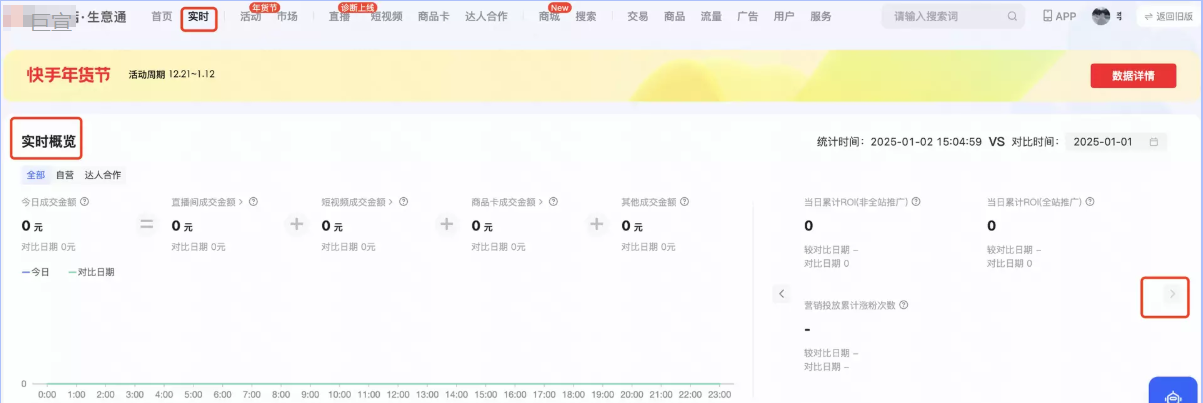Open 达人合作 in top navigation

pyautogui.click(x=486, y=17)
